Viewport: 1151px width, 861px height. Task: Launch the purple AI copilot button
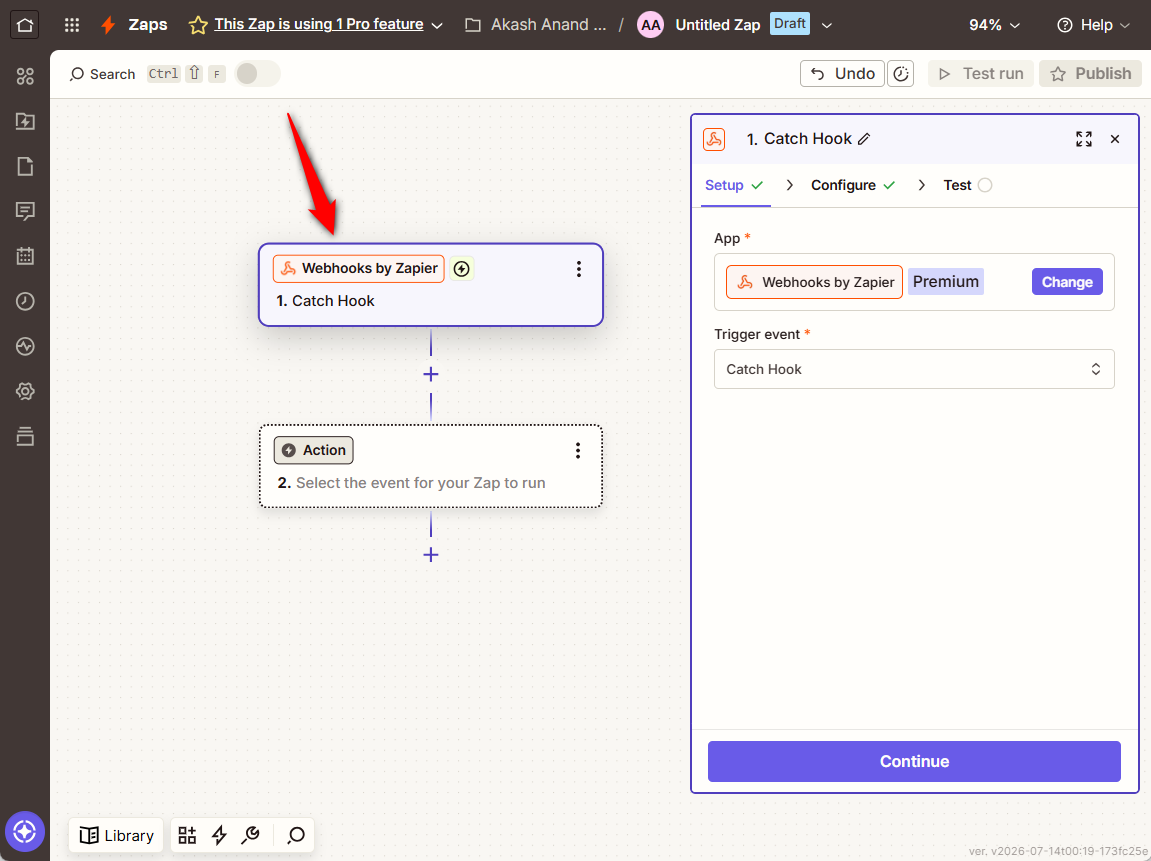point(25,832)
